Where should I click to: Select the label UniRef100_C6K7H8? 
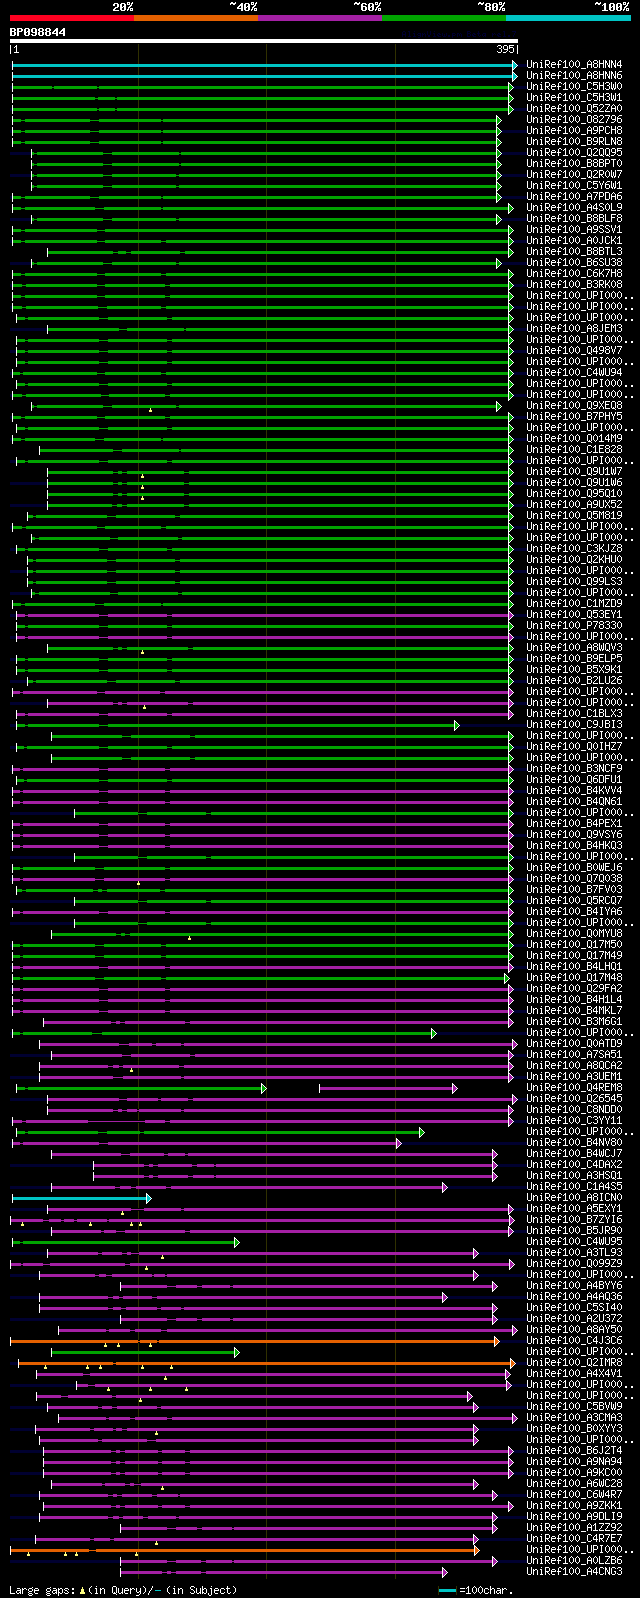(574, 273)
